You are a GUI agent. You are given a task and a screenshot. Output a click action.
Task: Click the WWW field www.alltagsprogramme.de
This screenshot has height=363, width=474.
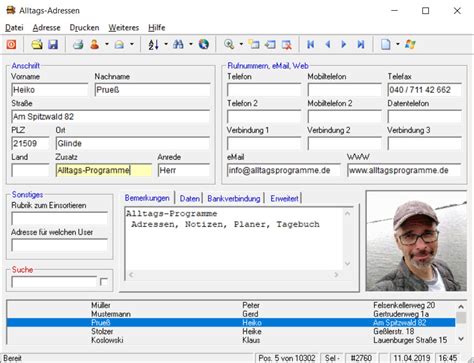click(x=404, y=170)
